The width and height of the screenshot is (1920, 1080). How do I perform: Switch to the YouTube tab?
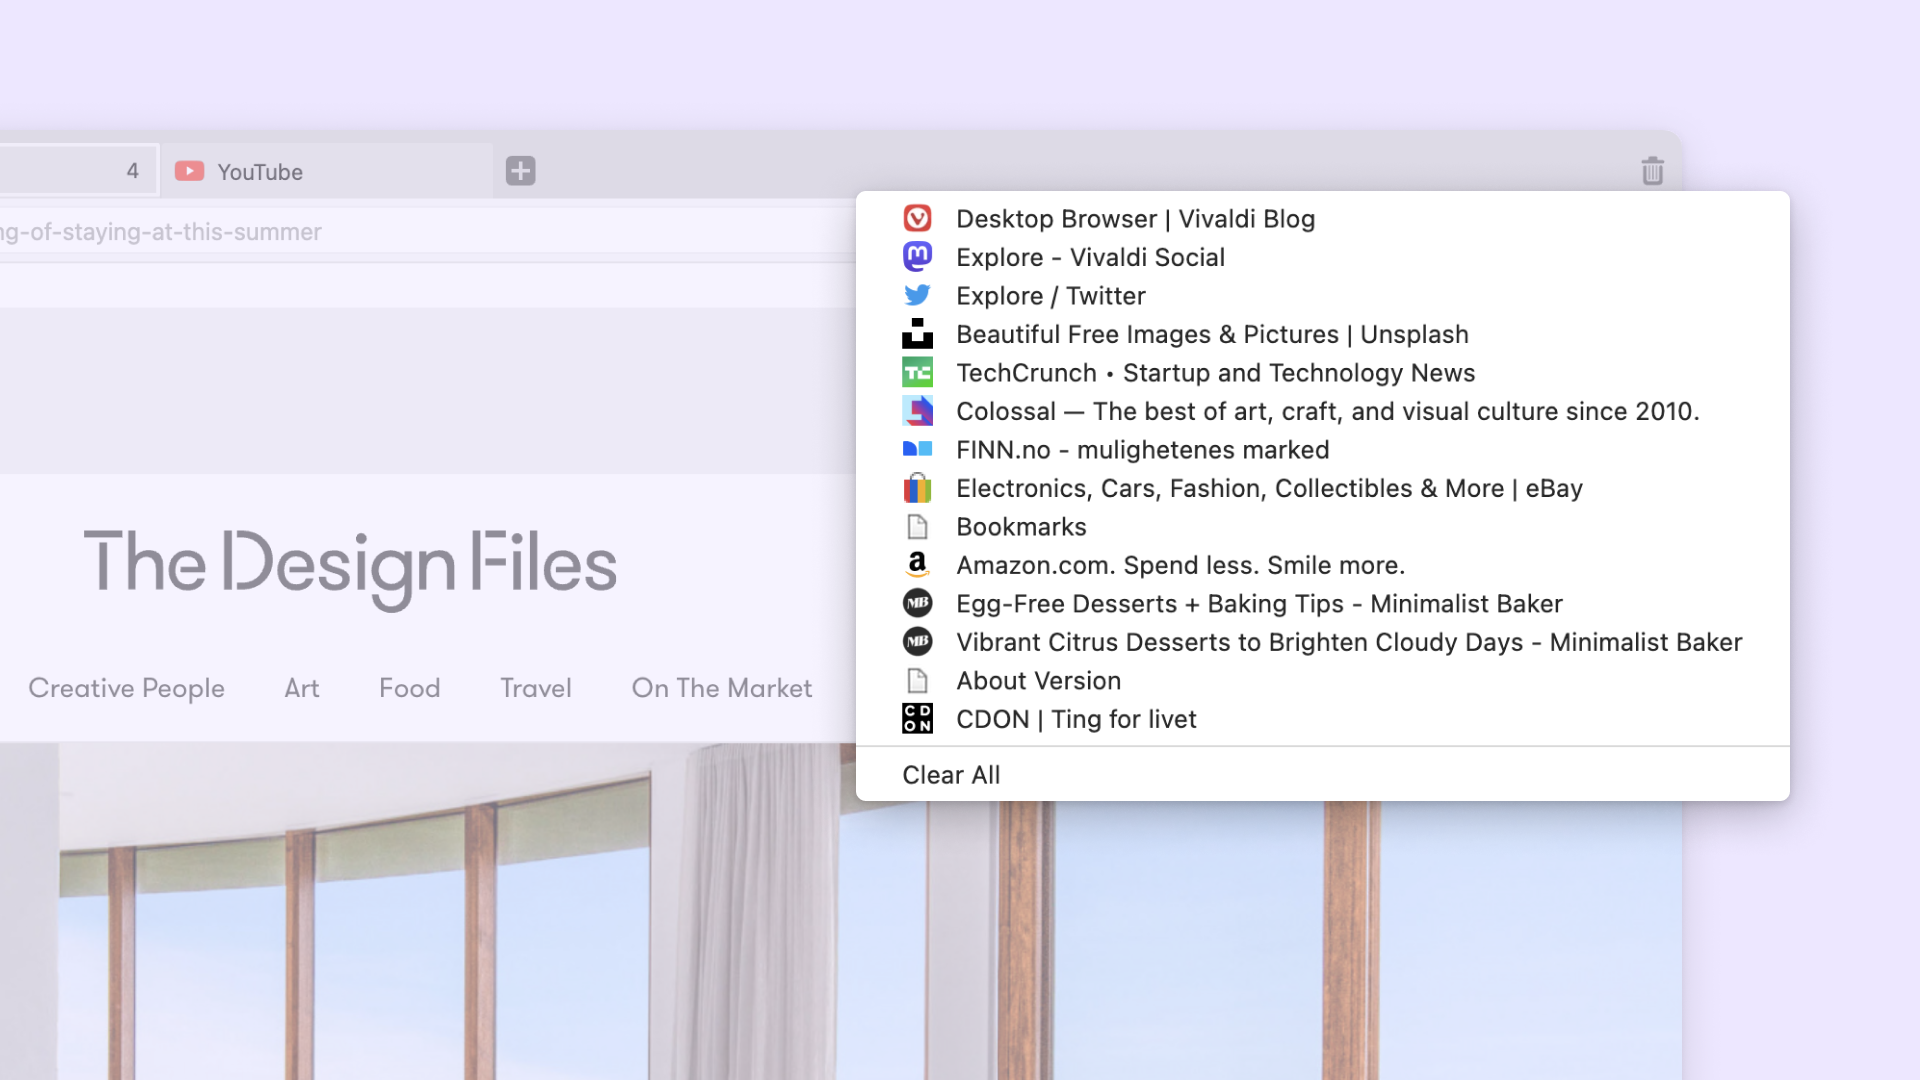(326, 171)
